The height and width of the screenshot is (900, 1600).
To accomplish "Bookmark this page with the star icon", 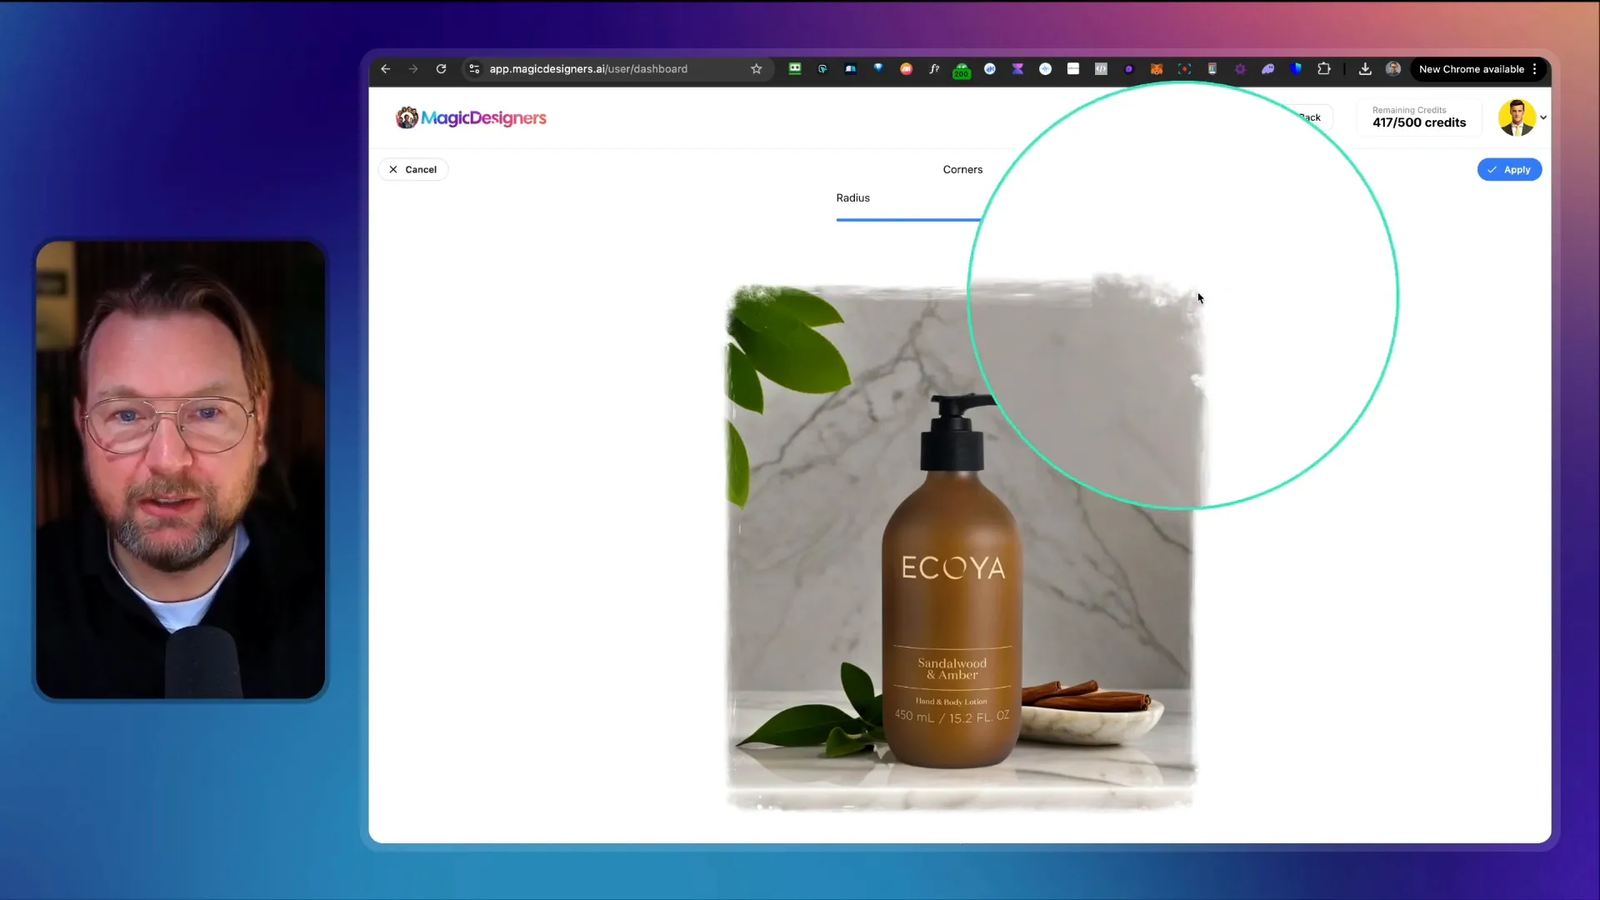I will [756, 69].
